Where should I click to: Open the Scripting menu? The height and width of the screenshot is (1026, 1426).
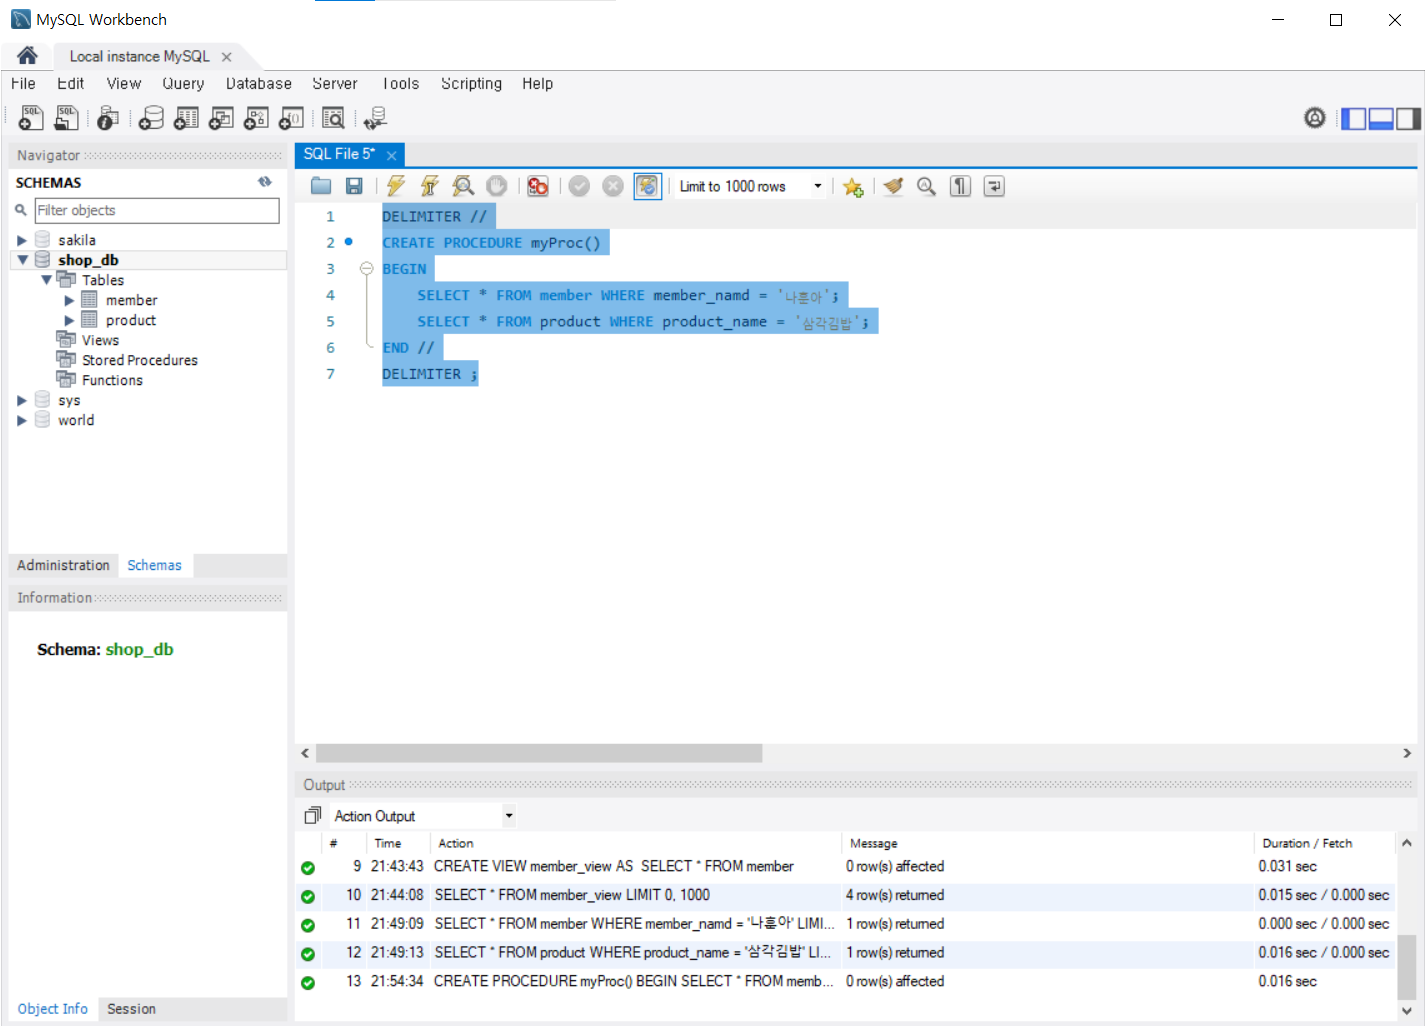point(471,84)
